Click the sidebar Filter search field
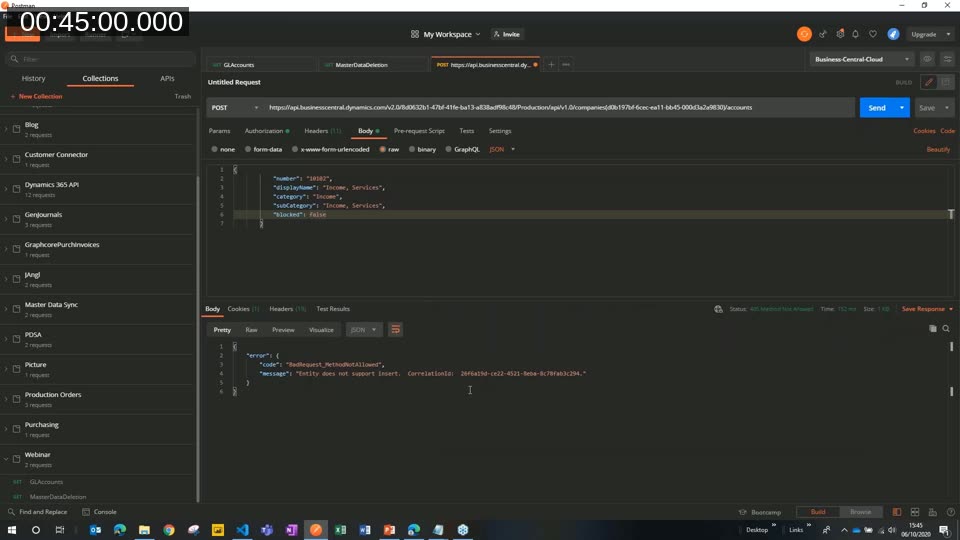The width and height of the screenshot is (960, 540). [100, 59]
